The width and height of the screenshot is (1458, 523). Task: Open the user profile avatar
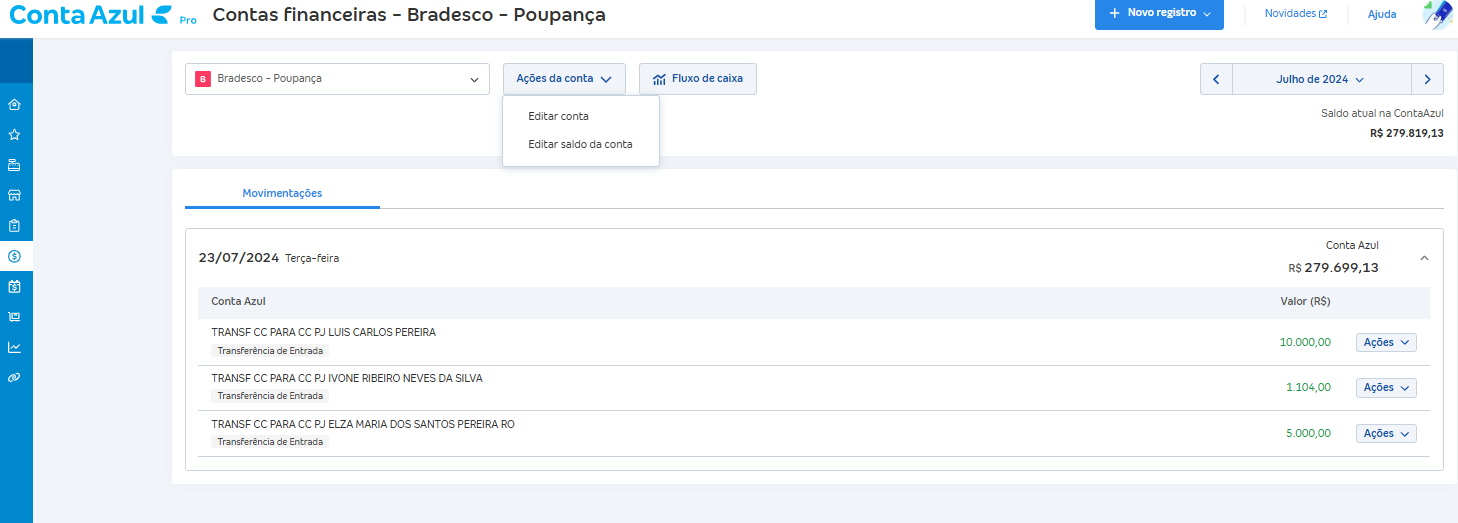1437,15
